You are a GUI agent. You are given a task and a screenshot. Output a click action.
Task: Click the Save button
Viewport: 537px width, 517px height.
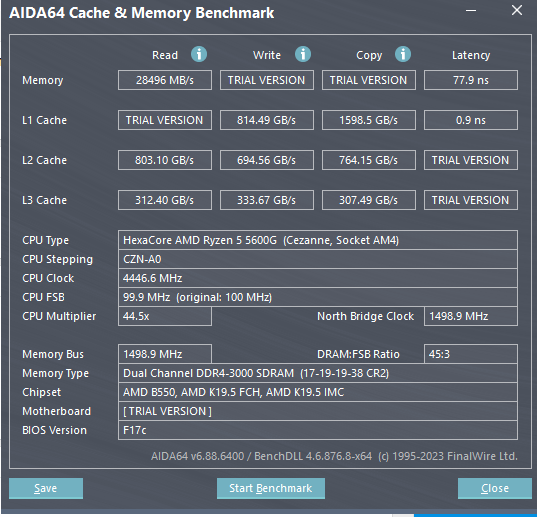[46, 488]
